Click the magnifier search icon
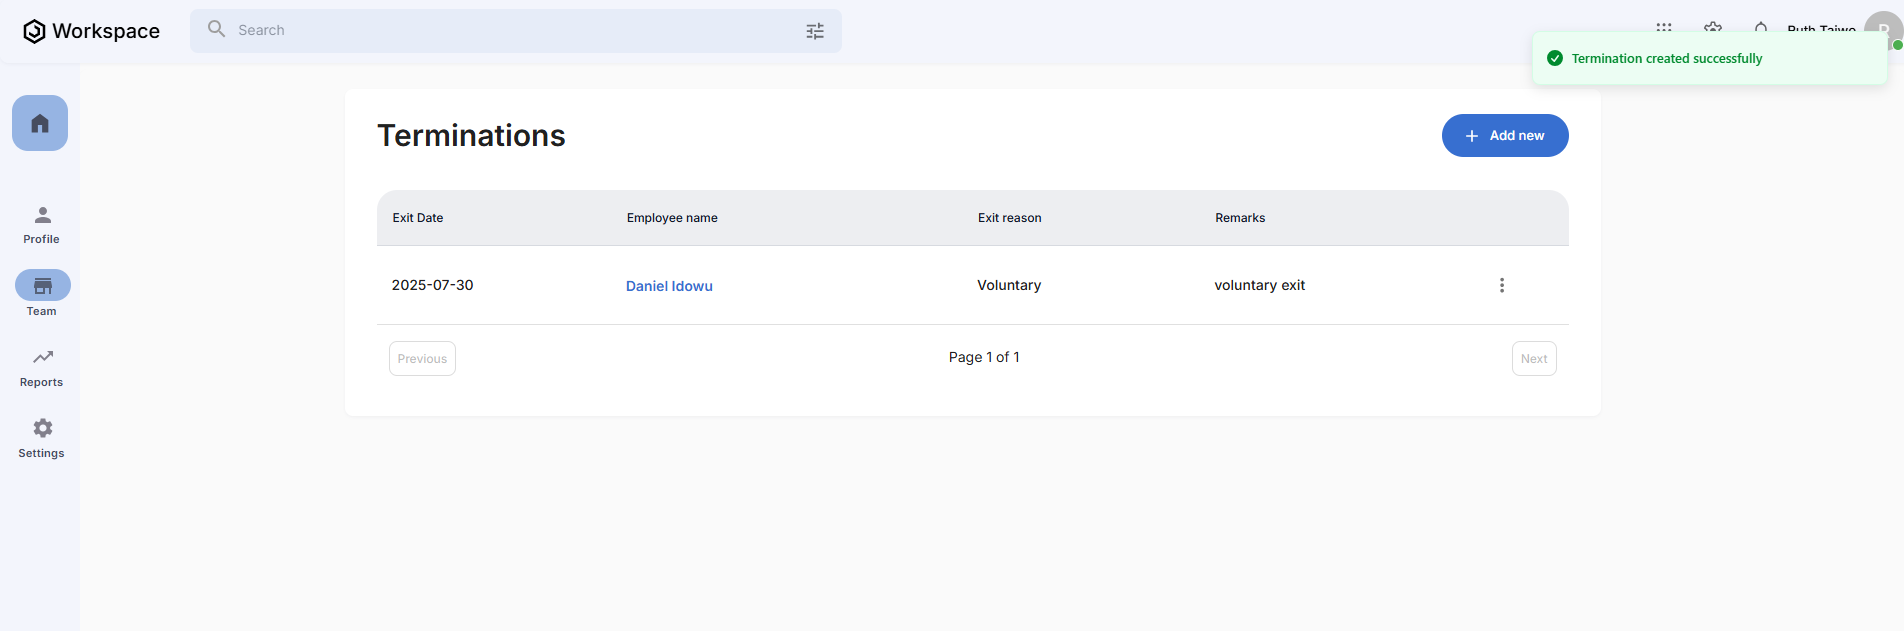1904x631 pixels. 216,29
